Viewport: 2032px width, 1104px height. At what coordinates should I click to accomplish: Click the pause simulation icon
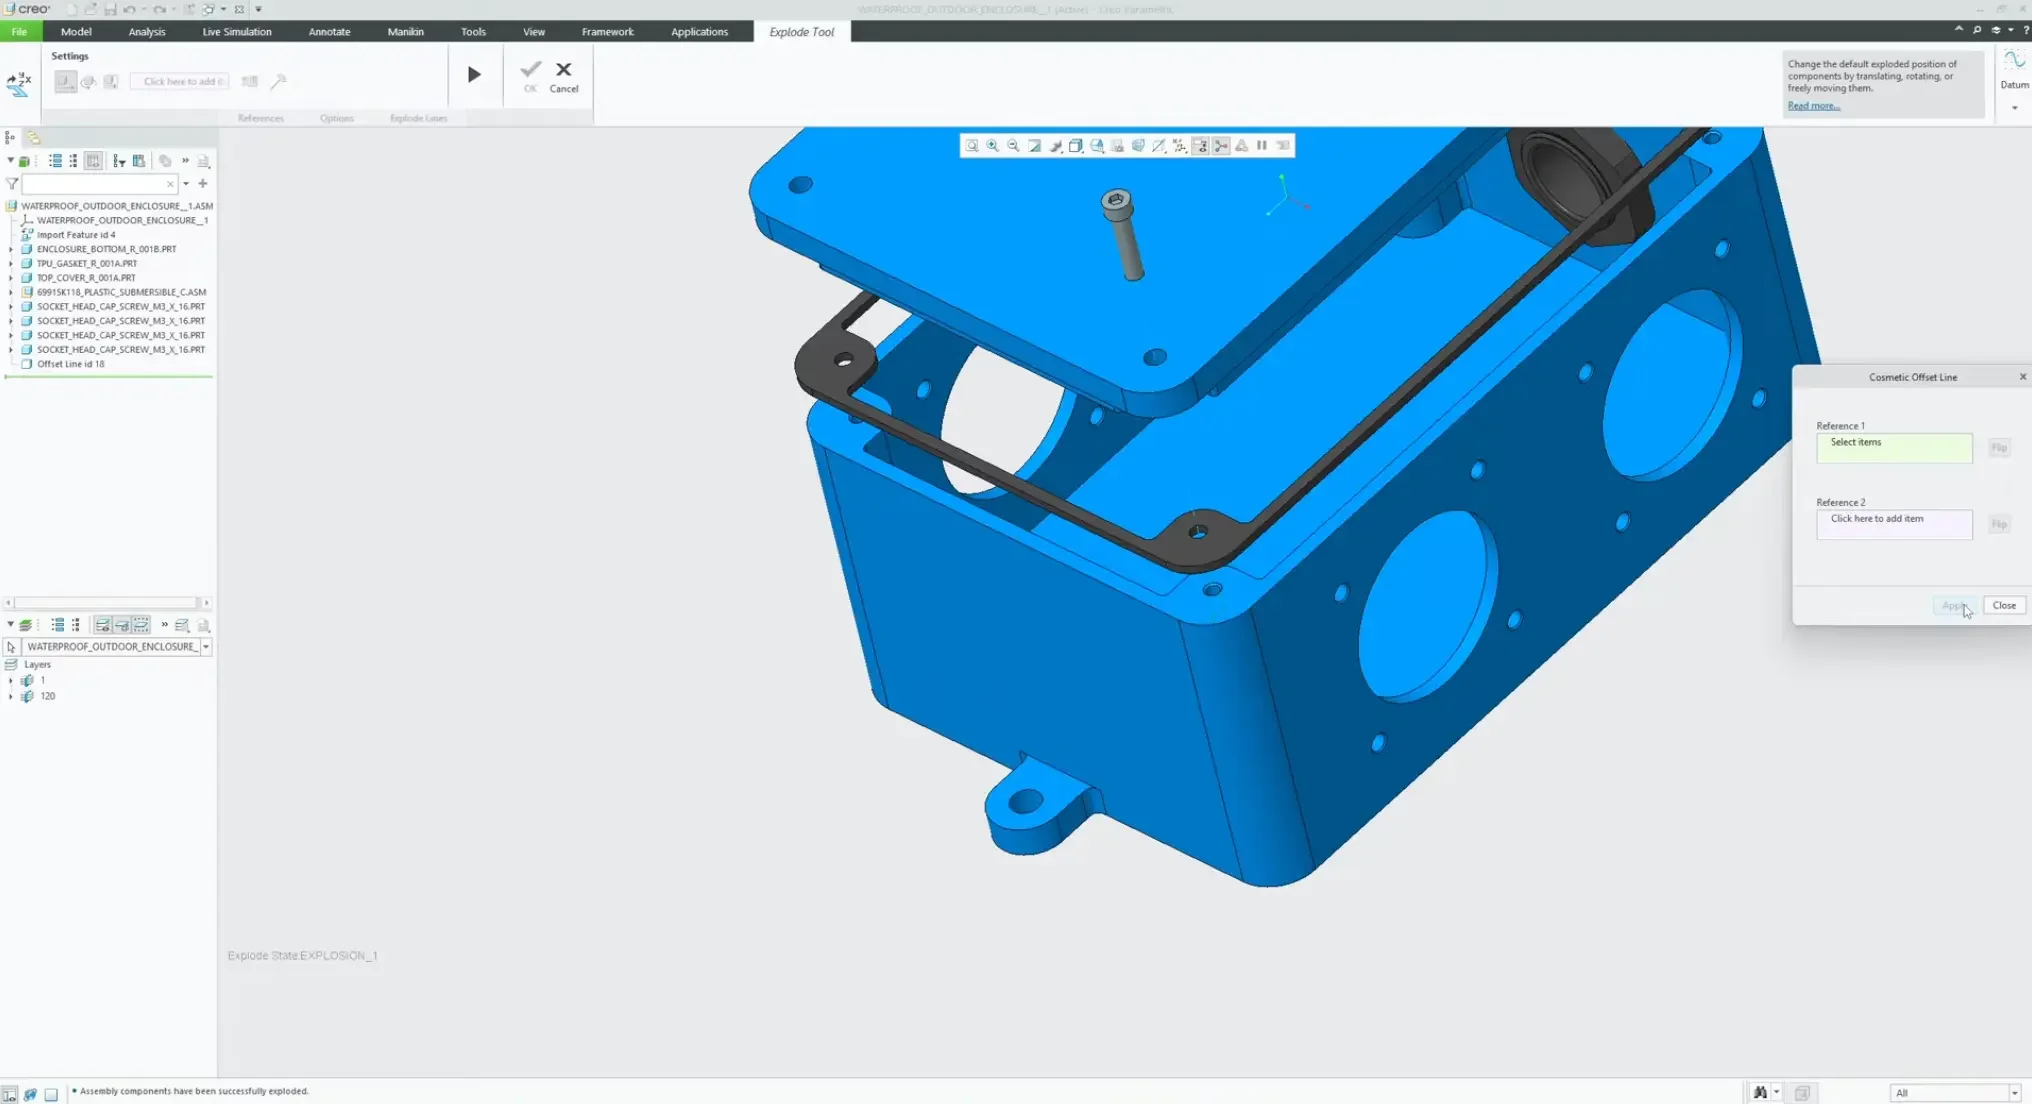click(1262, 146)
